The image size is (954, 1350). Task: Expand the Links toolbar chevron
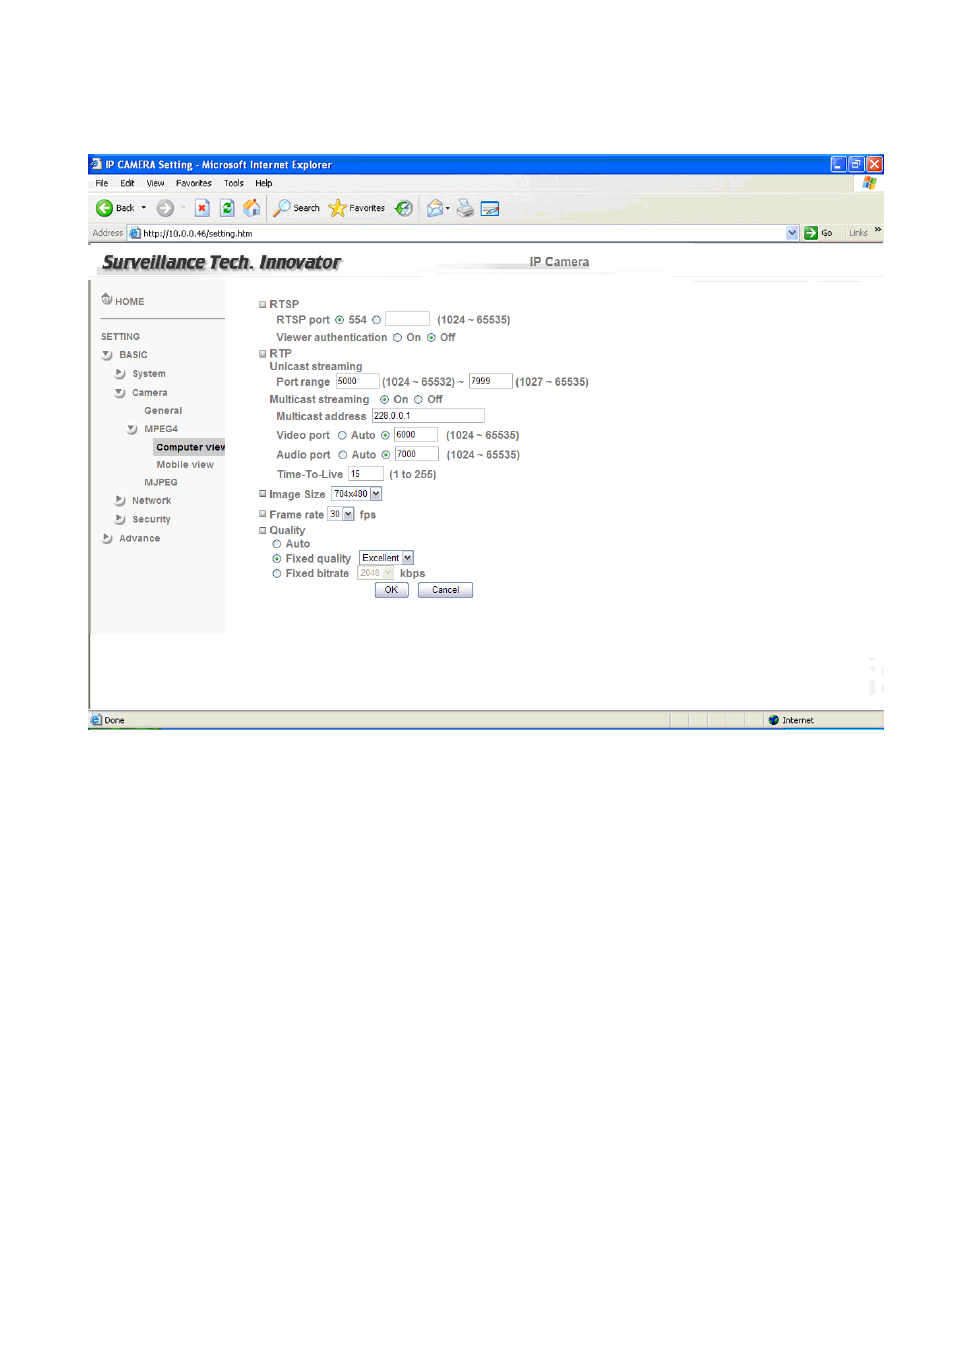[878, 230]
